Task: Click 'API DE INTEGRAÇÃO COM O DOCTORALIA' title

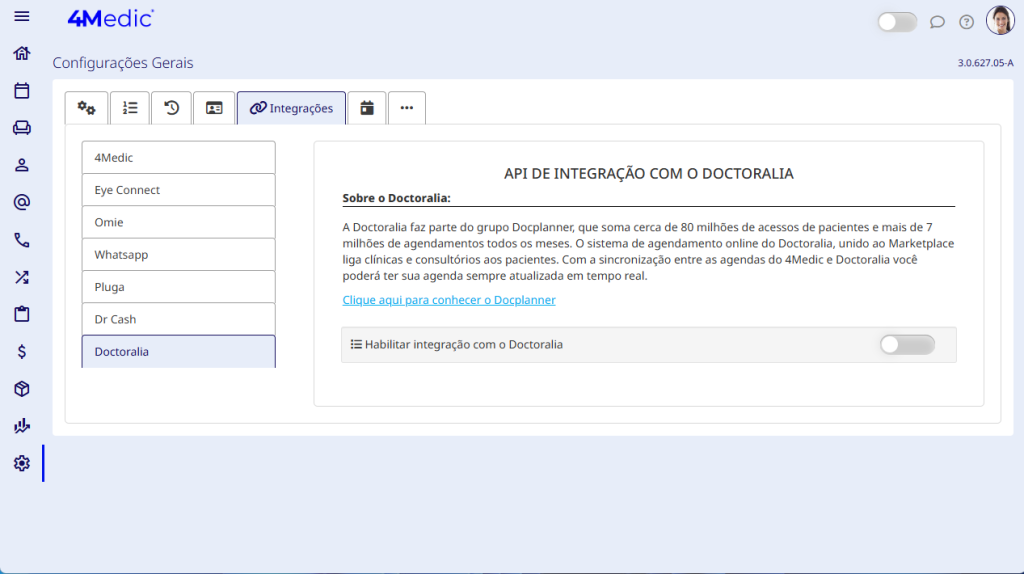Action: [648, 174]
